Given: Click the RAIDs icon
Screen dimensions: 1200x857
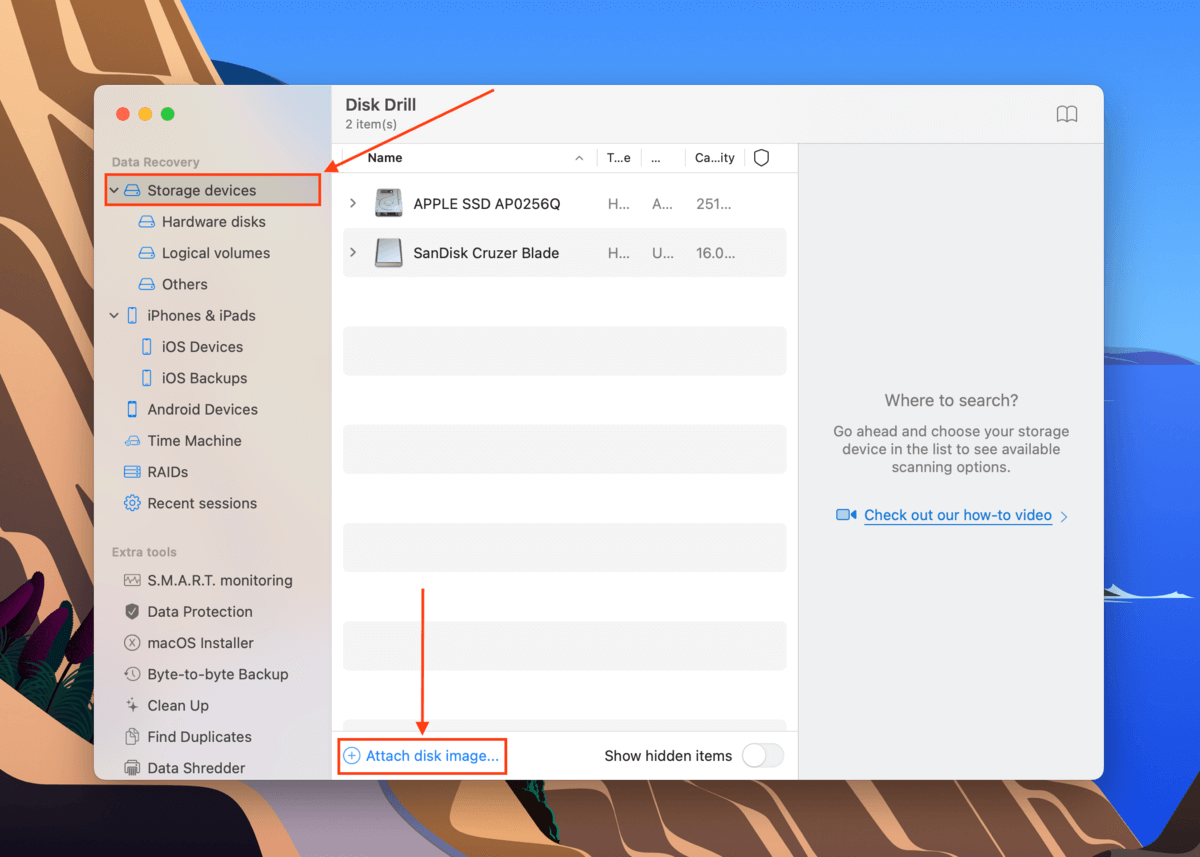Looking at the screenshot, I should 132,472.
